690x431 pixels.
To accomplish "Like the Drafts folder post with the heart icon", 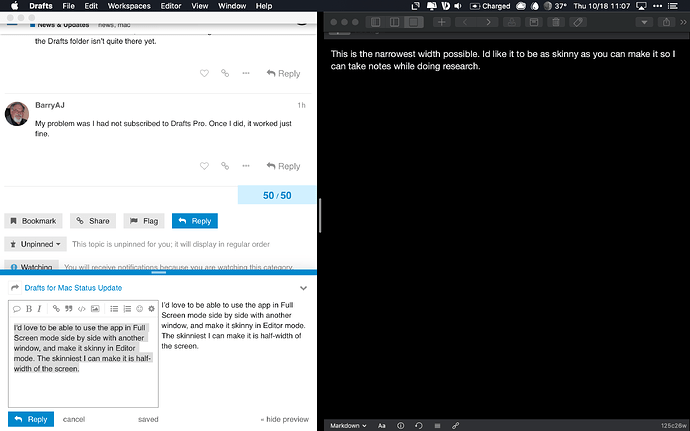I will click(204, 73).
